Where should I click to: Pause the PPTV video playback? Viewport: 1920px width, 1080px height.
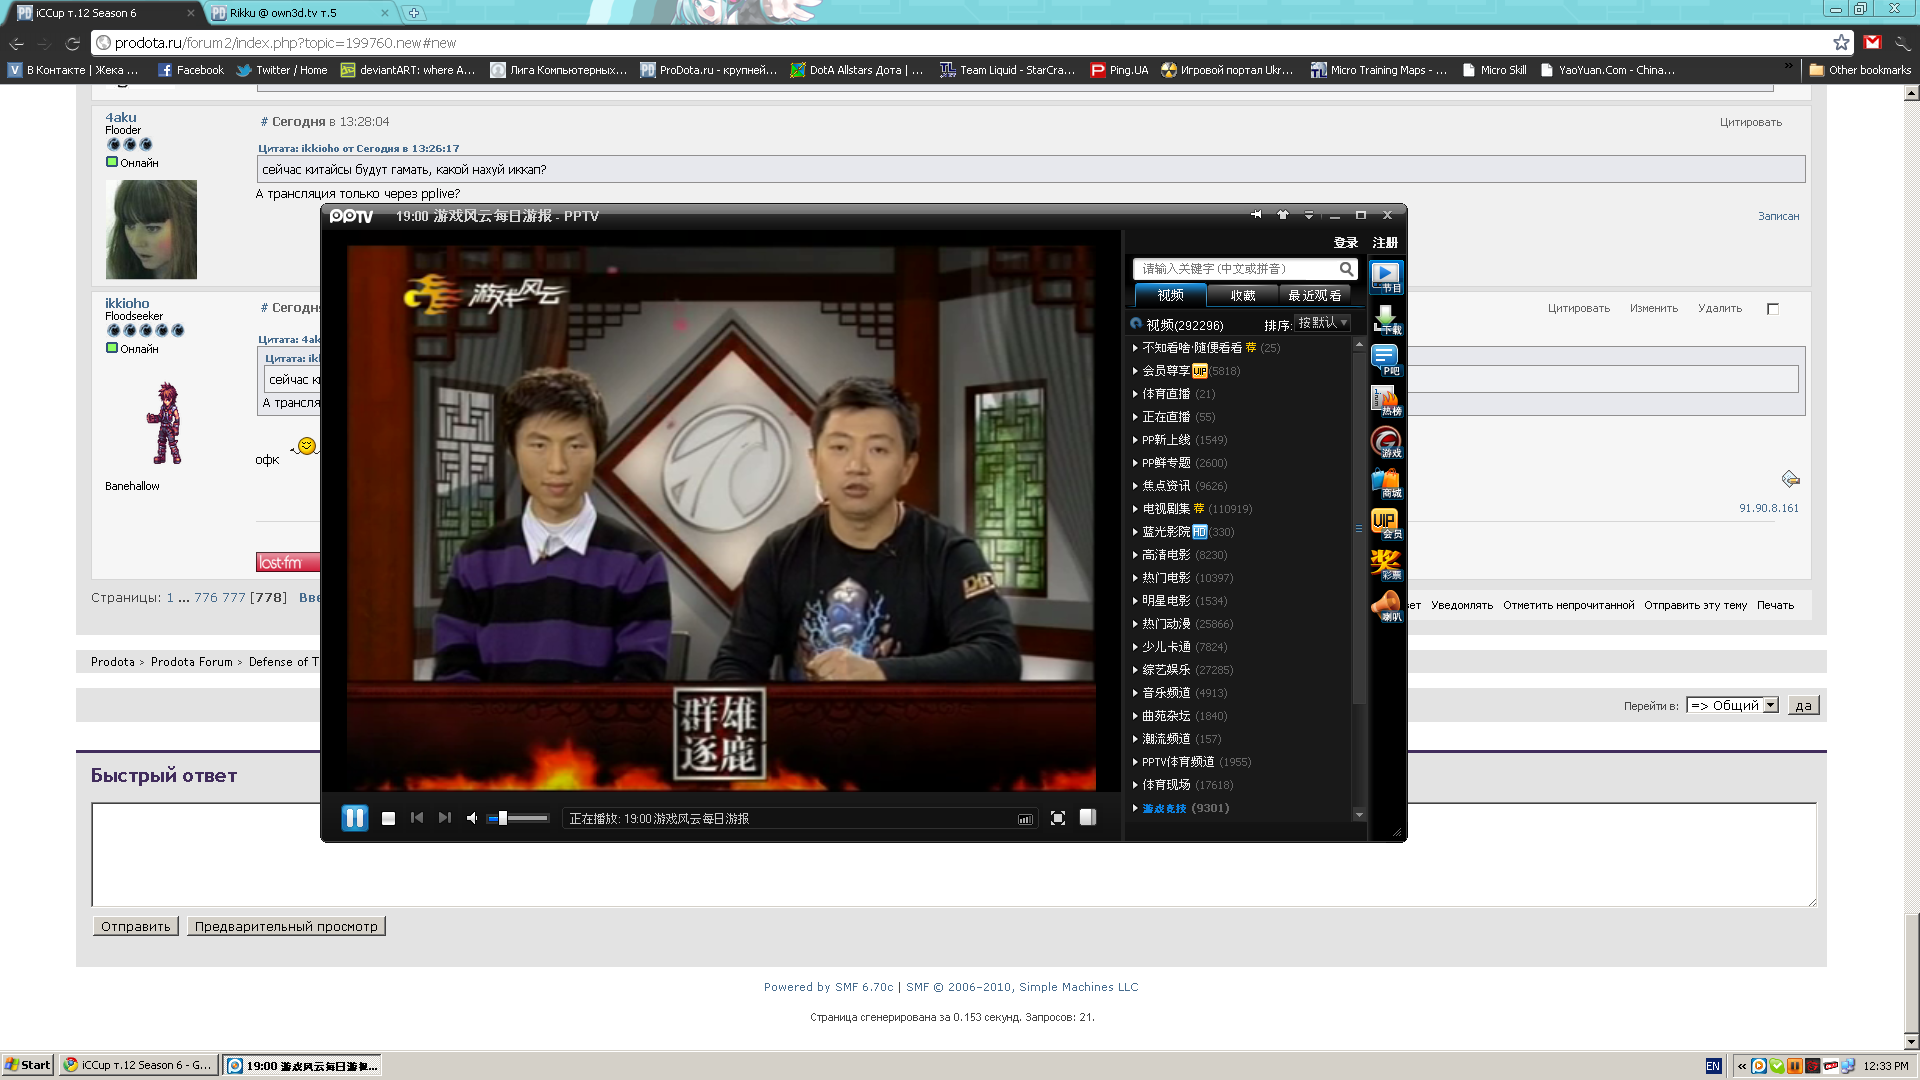pos(354,818)
